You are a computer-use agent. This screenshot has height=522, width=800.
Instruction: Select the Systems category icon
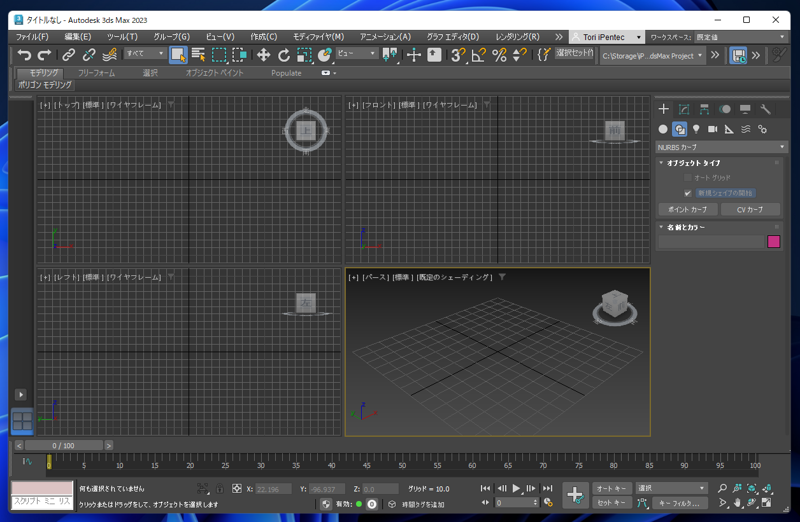tap(762, 129)
